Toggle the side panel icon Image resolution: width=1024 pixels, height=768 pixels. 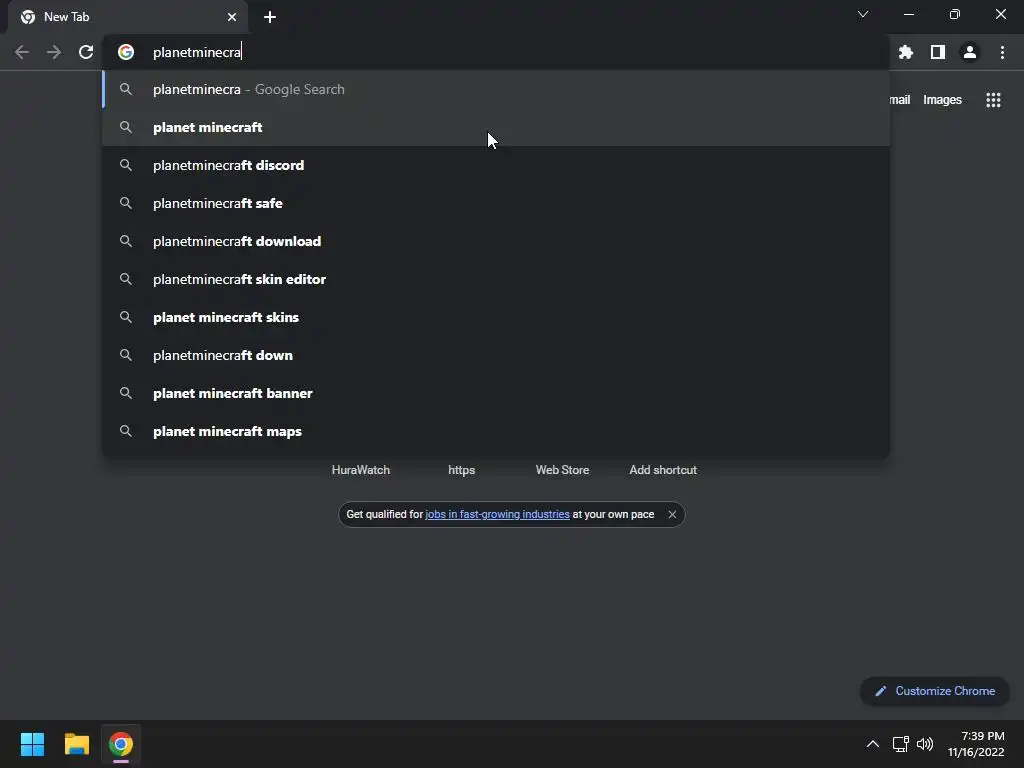pos(938,52)
